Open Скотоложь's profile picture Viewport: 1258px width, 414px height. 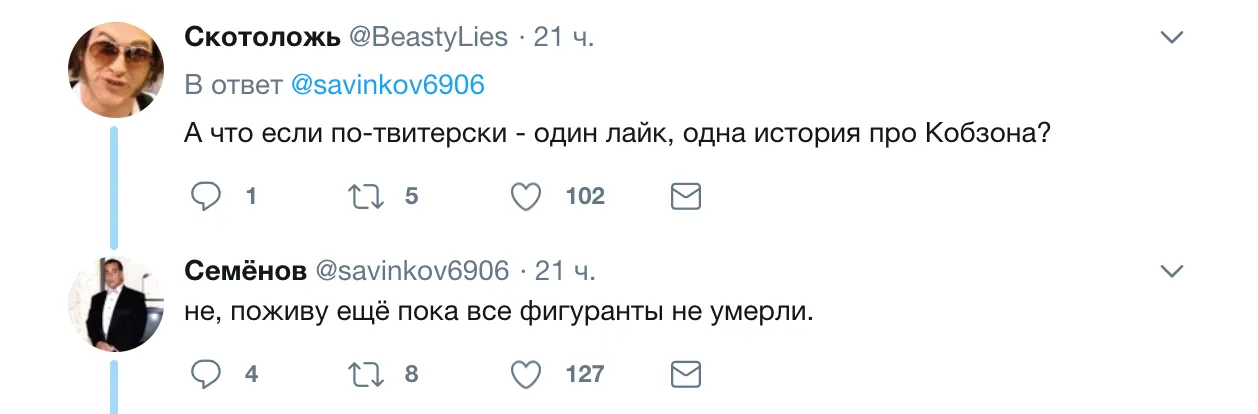pos(115,71)
